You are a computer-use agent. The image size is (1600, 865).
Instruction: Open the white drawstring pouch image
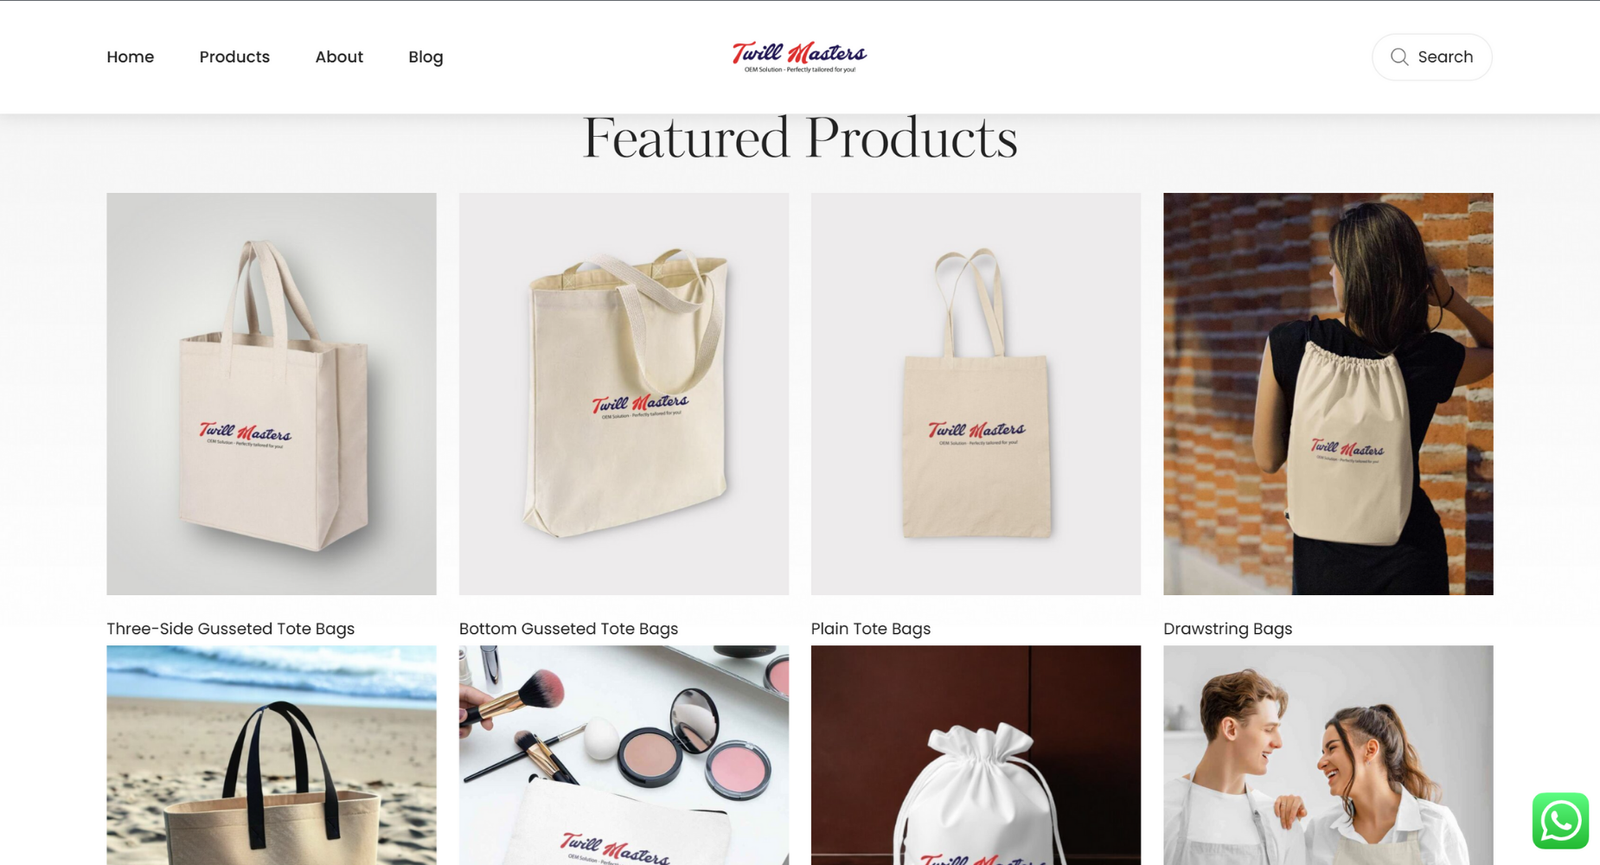(x=975, y=755)
